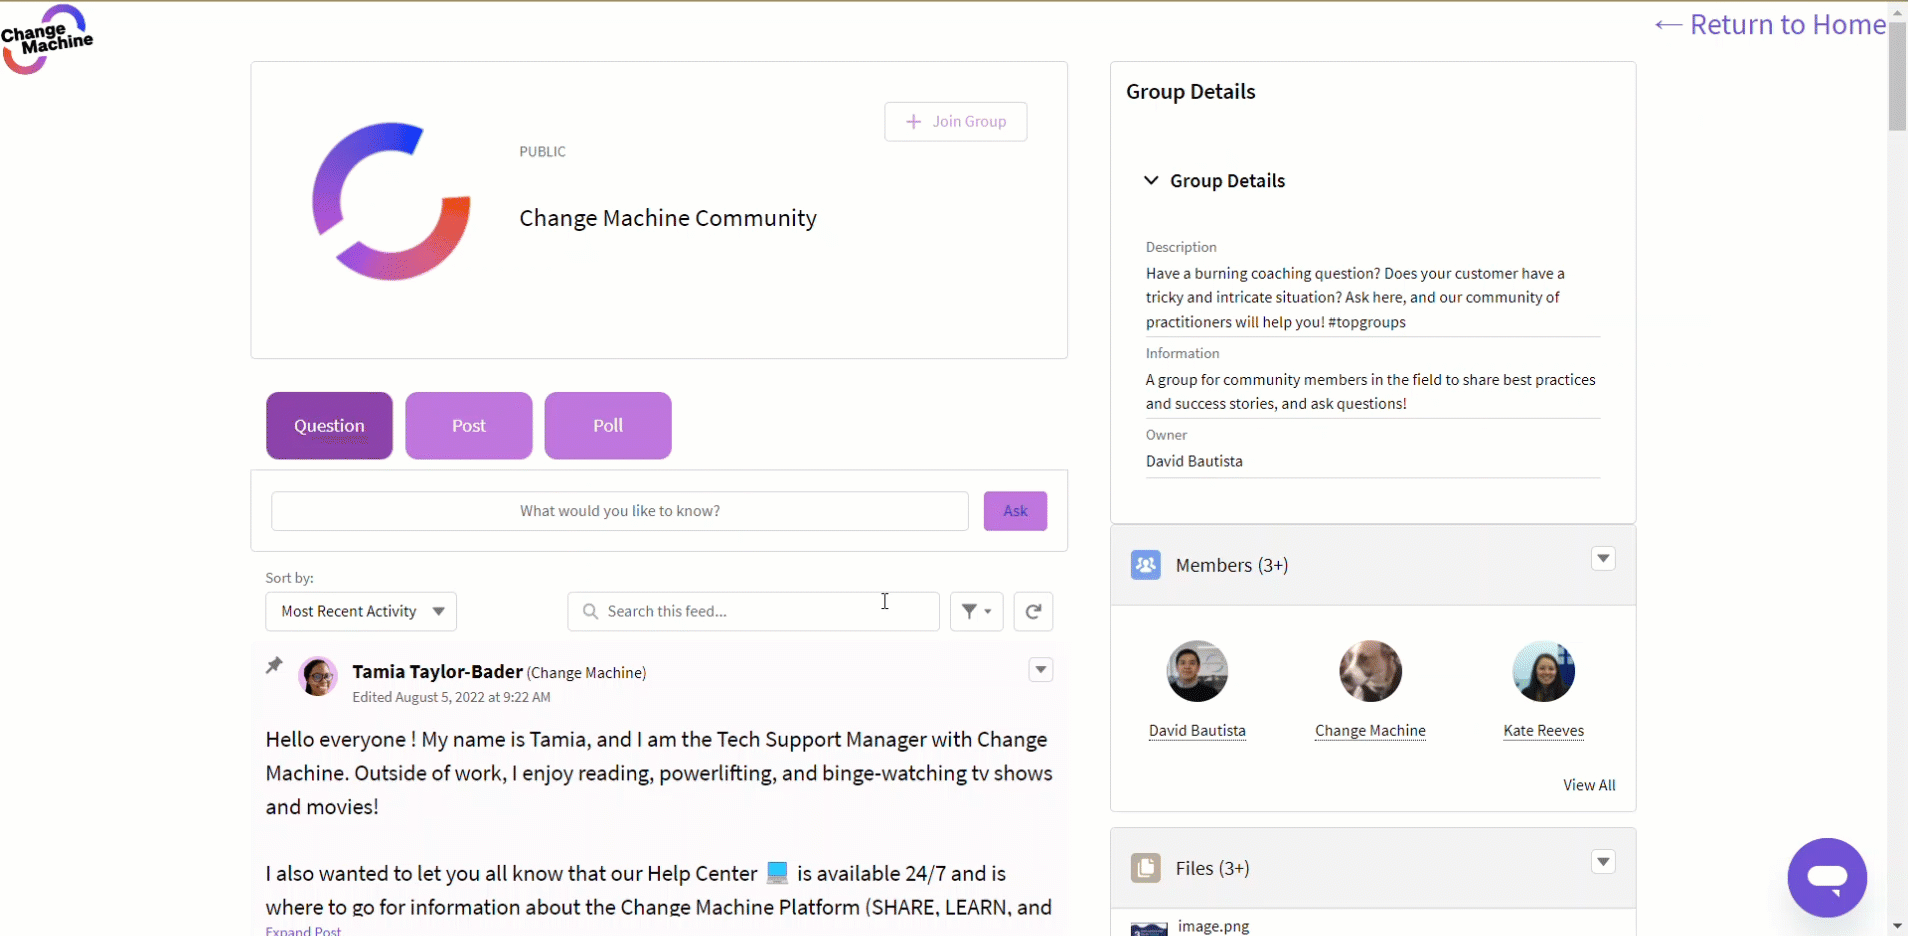The width and height of the screenshot is (1908, 936).
Task: Click the pinned post pin icon
Action: (x=274, y=666)
